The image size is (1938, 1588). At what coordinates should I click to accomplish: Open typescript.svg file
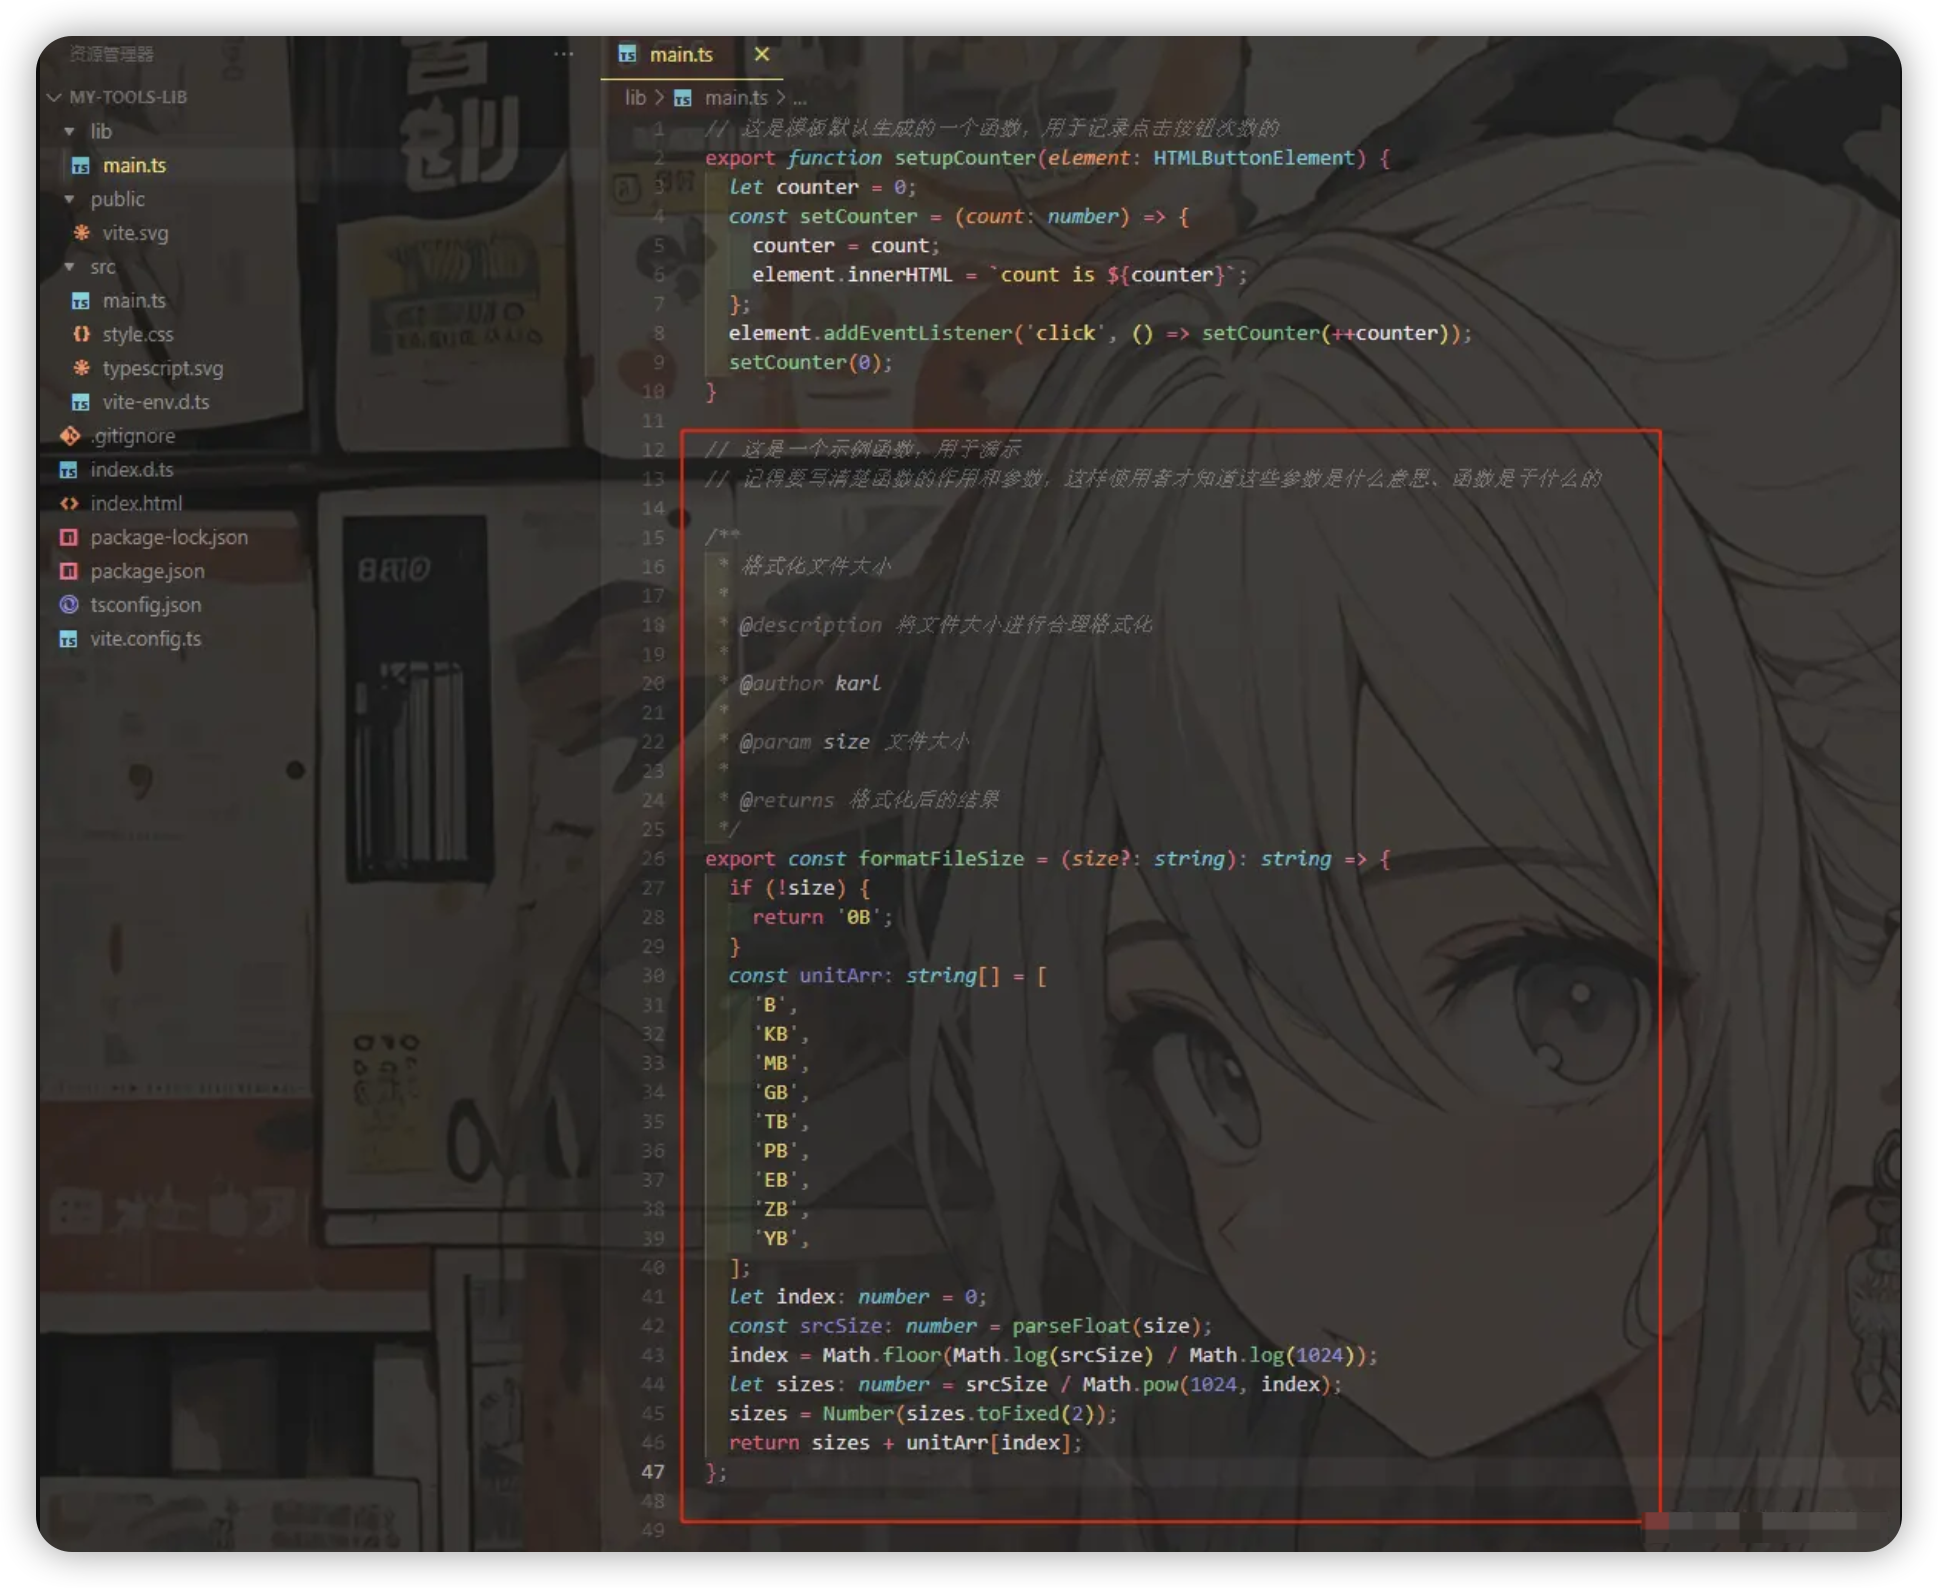162,368
